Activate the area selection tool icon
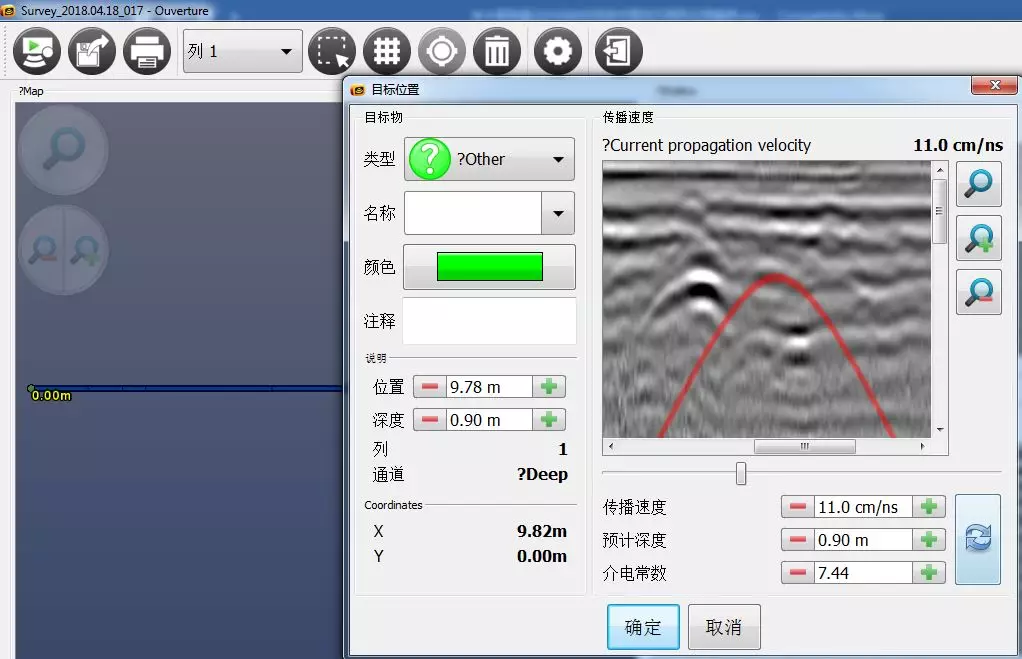 point(332,50)
